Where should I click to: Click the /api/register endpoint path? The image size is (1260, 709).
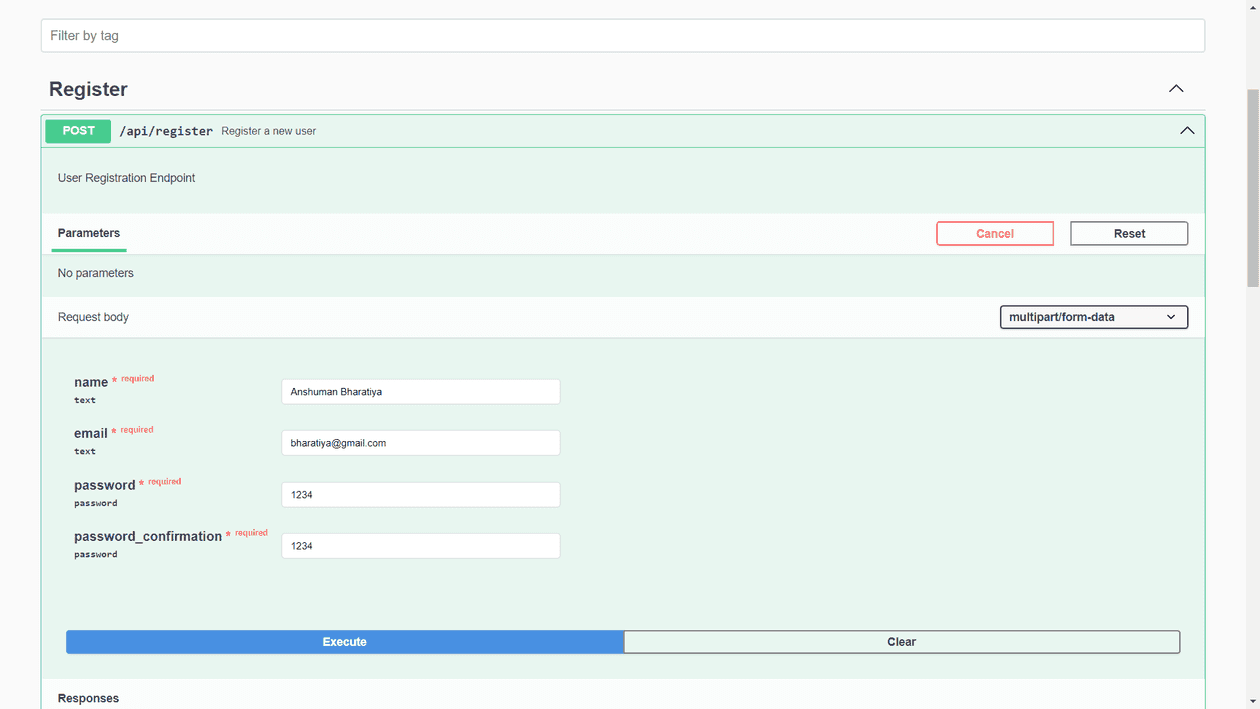166,131
